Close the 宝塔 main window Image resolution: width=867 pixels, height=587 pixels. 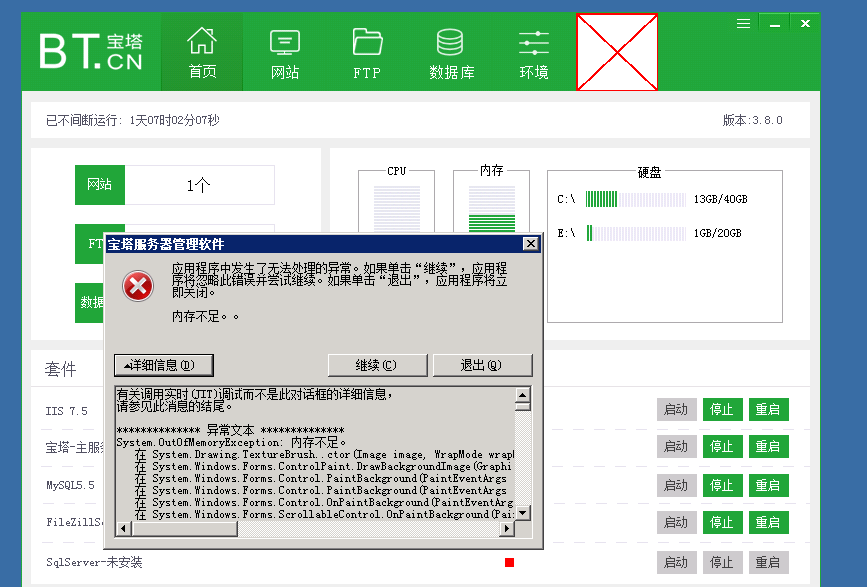coord(805,24)
